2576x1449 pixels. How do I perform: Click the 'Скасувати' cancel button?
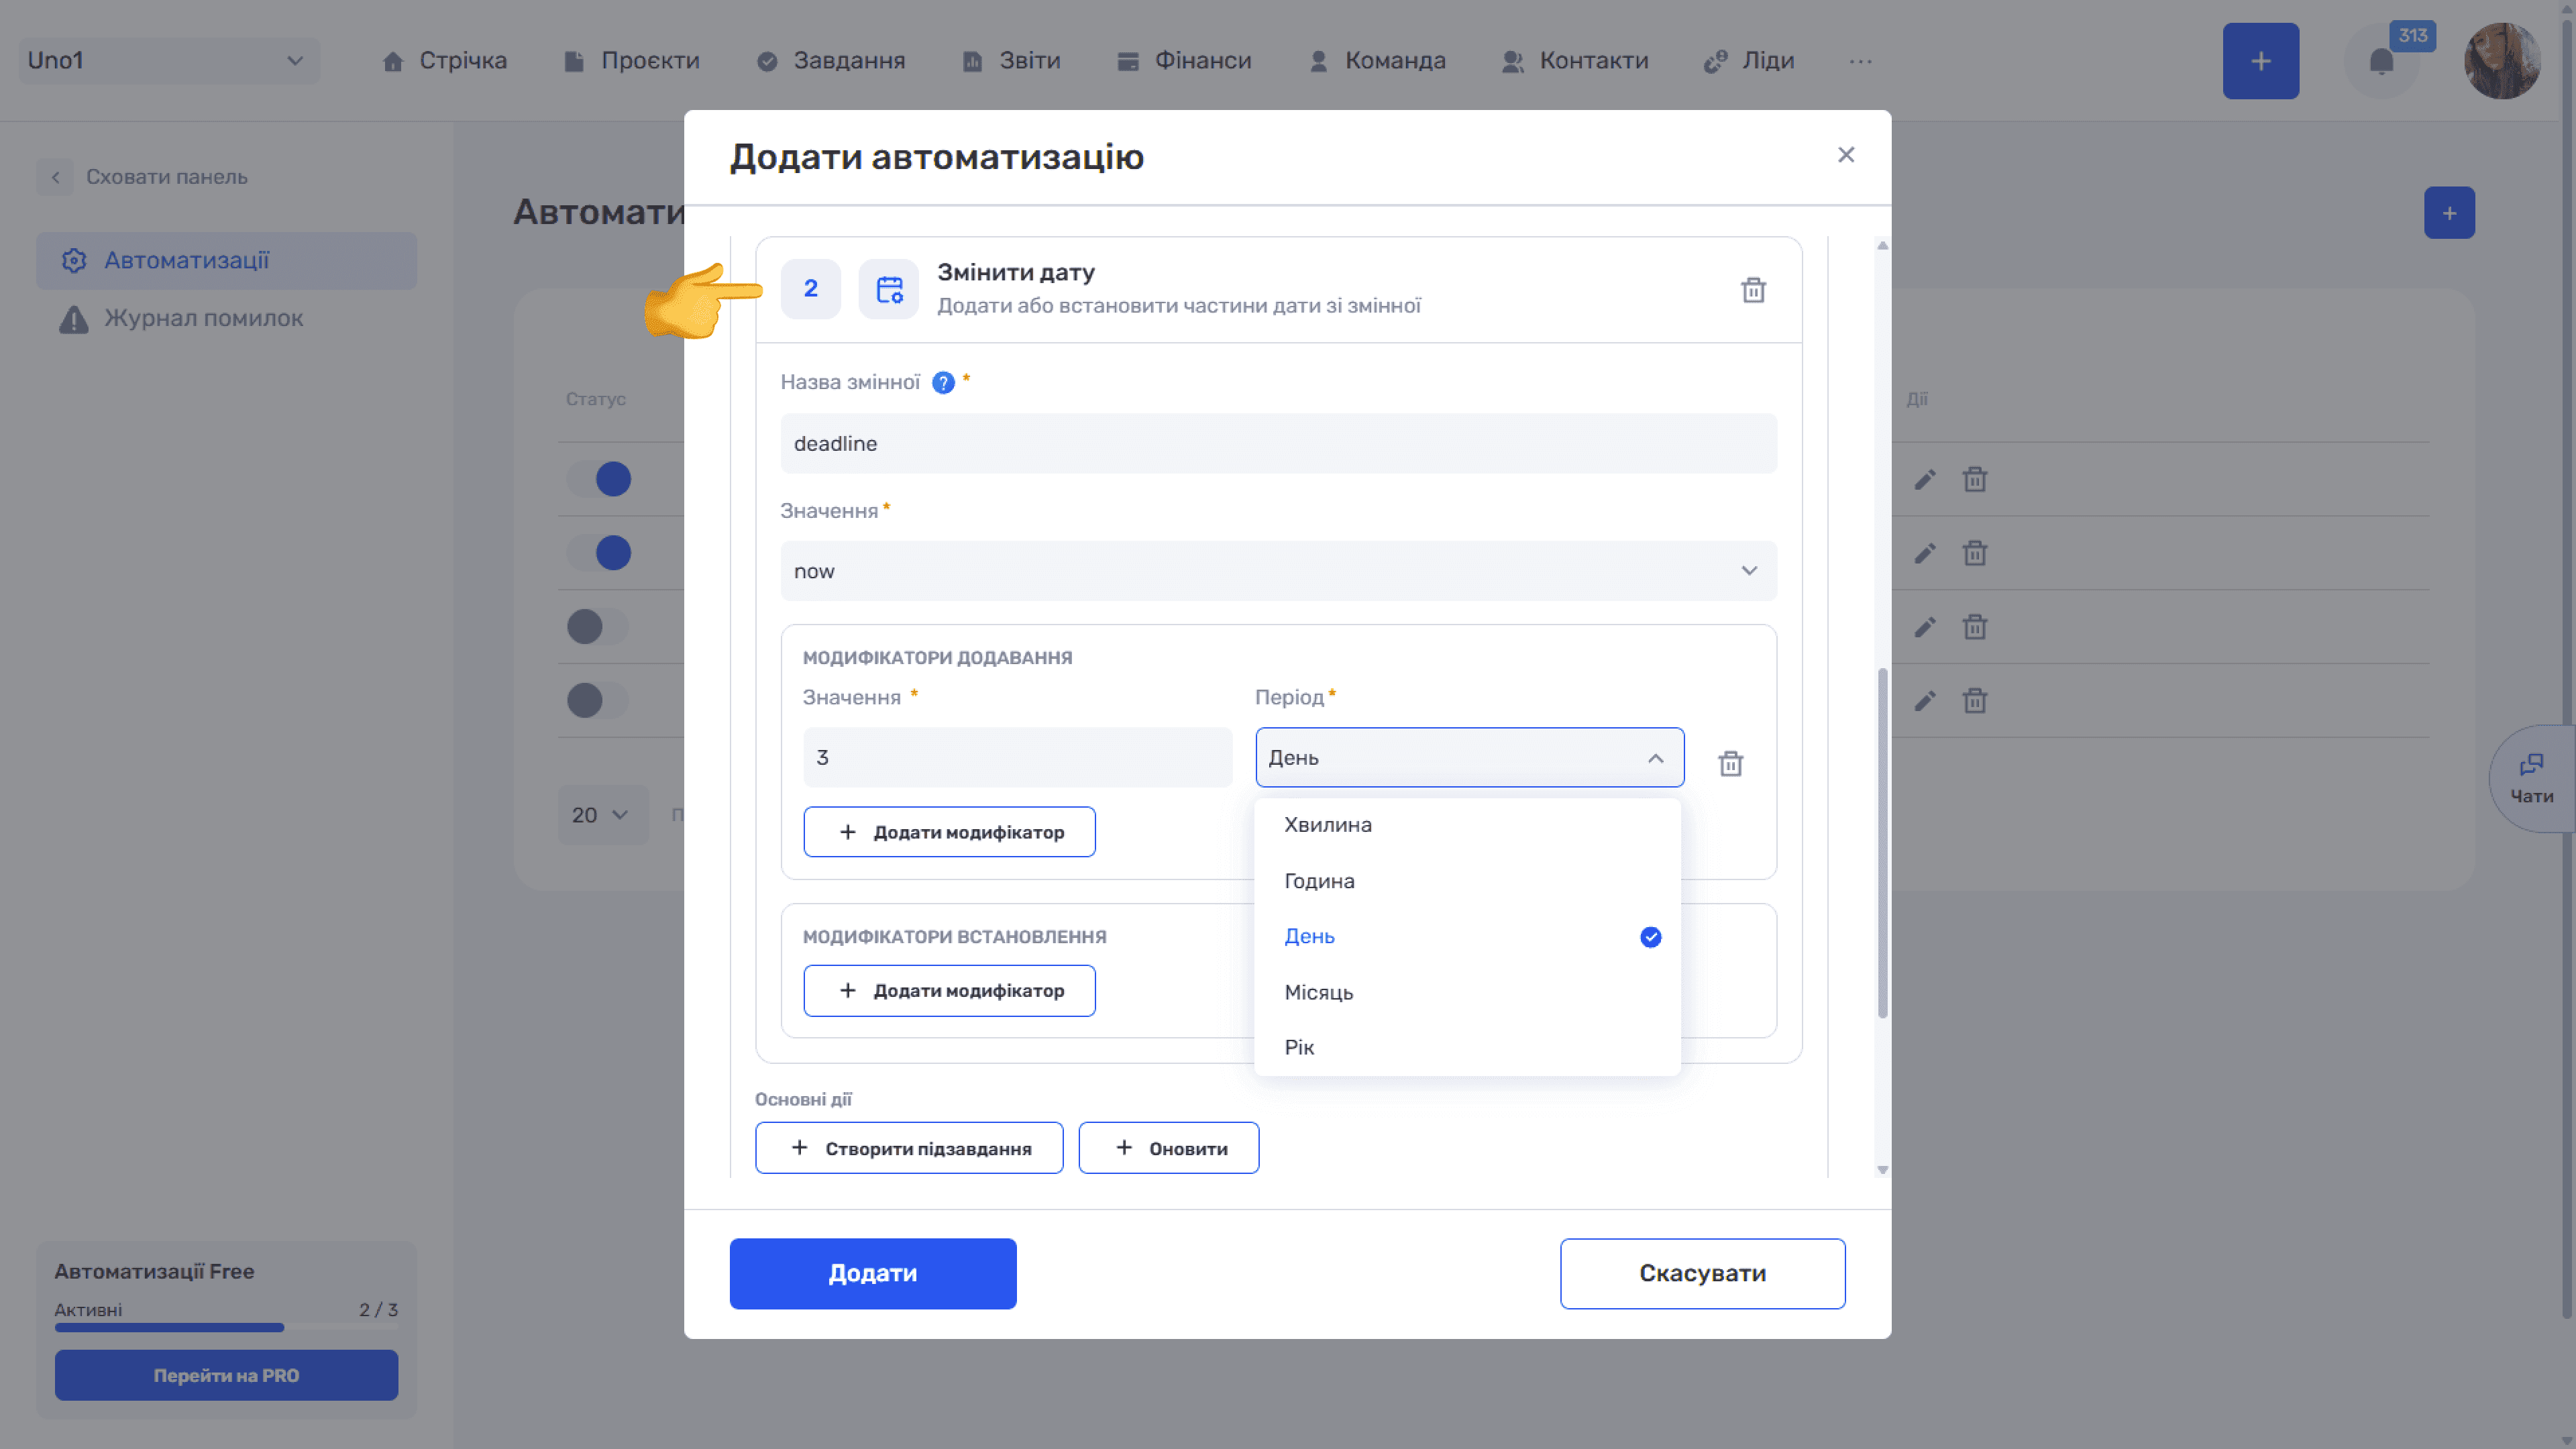1702,1273
